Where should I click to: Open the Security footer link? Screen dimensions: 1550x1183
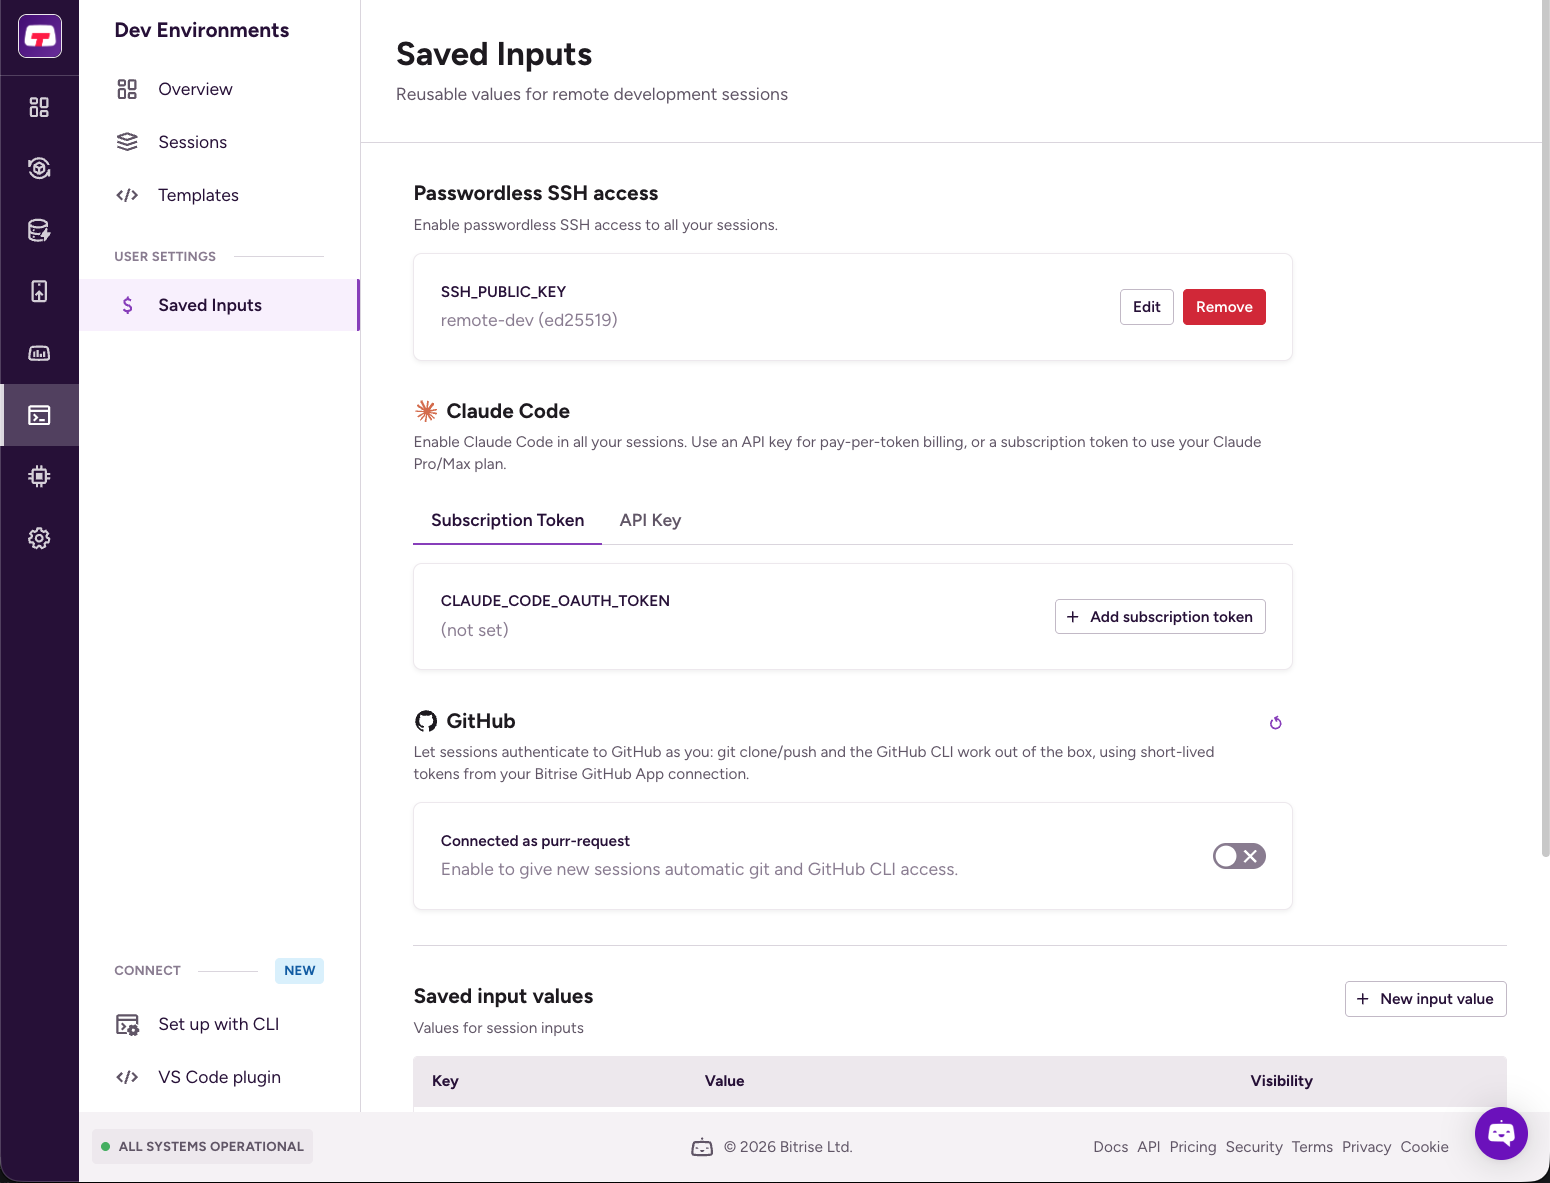[x=1254, y=1147]
